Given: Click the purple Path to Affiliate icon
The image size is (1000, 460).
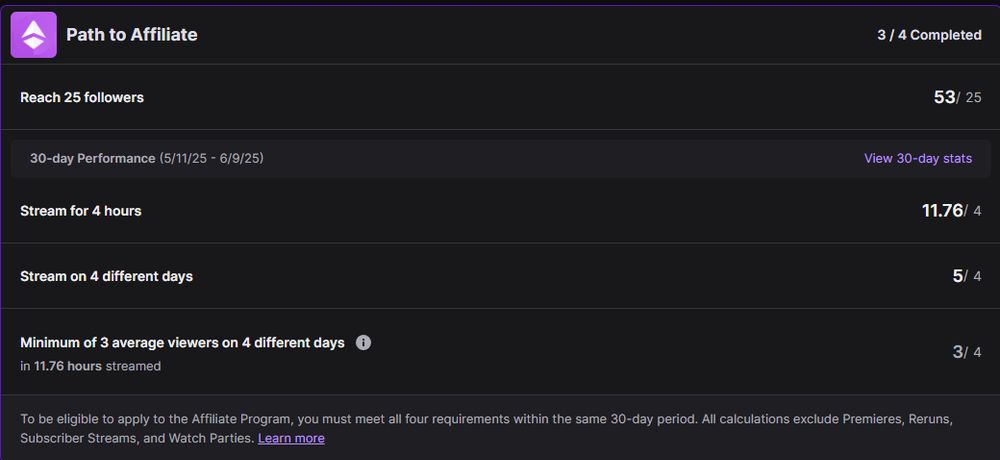Looking at the screenshot, I should (x=33, y=35).
